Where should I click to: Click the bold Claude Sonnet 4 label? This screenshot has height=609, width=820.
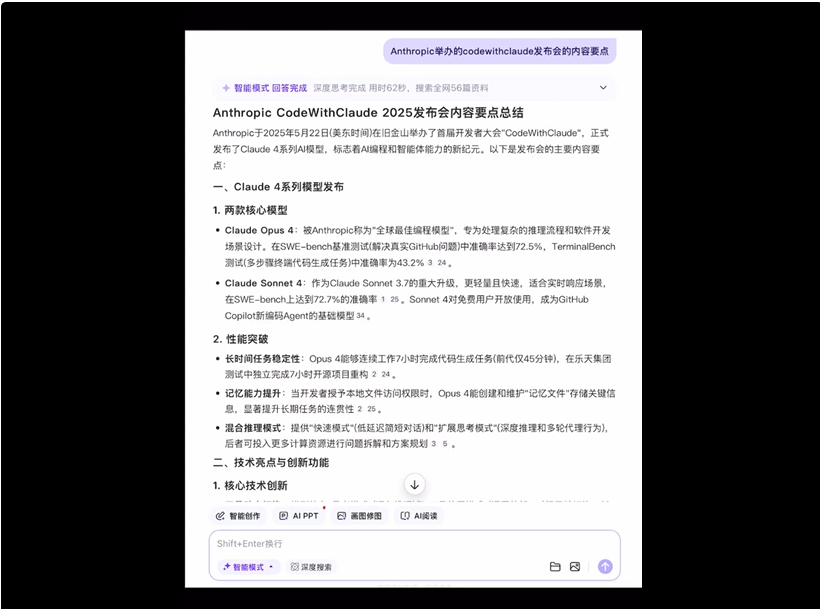(264, 283)
